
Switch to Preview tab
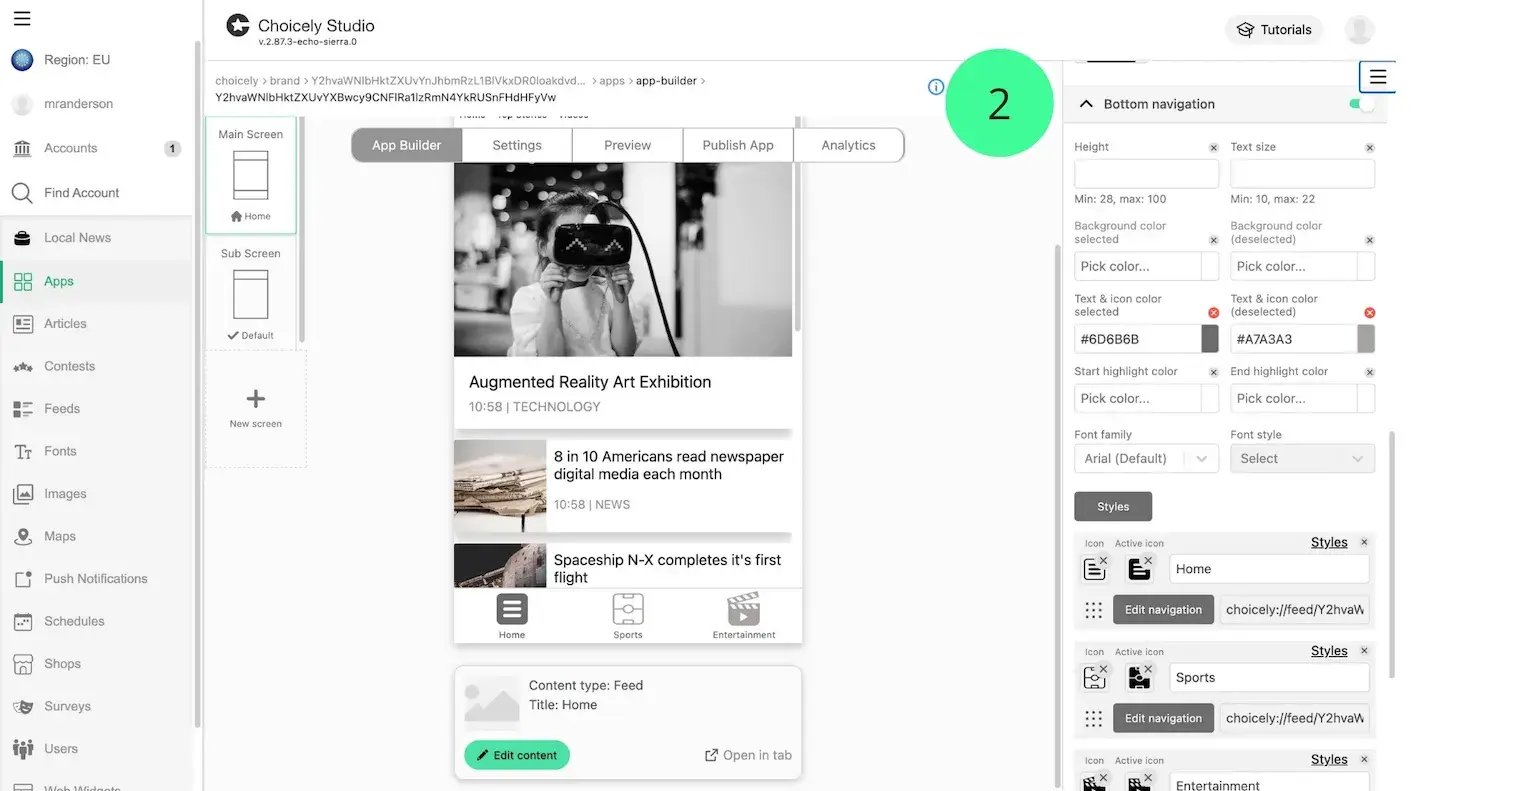[x=628, y=145]
